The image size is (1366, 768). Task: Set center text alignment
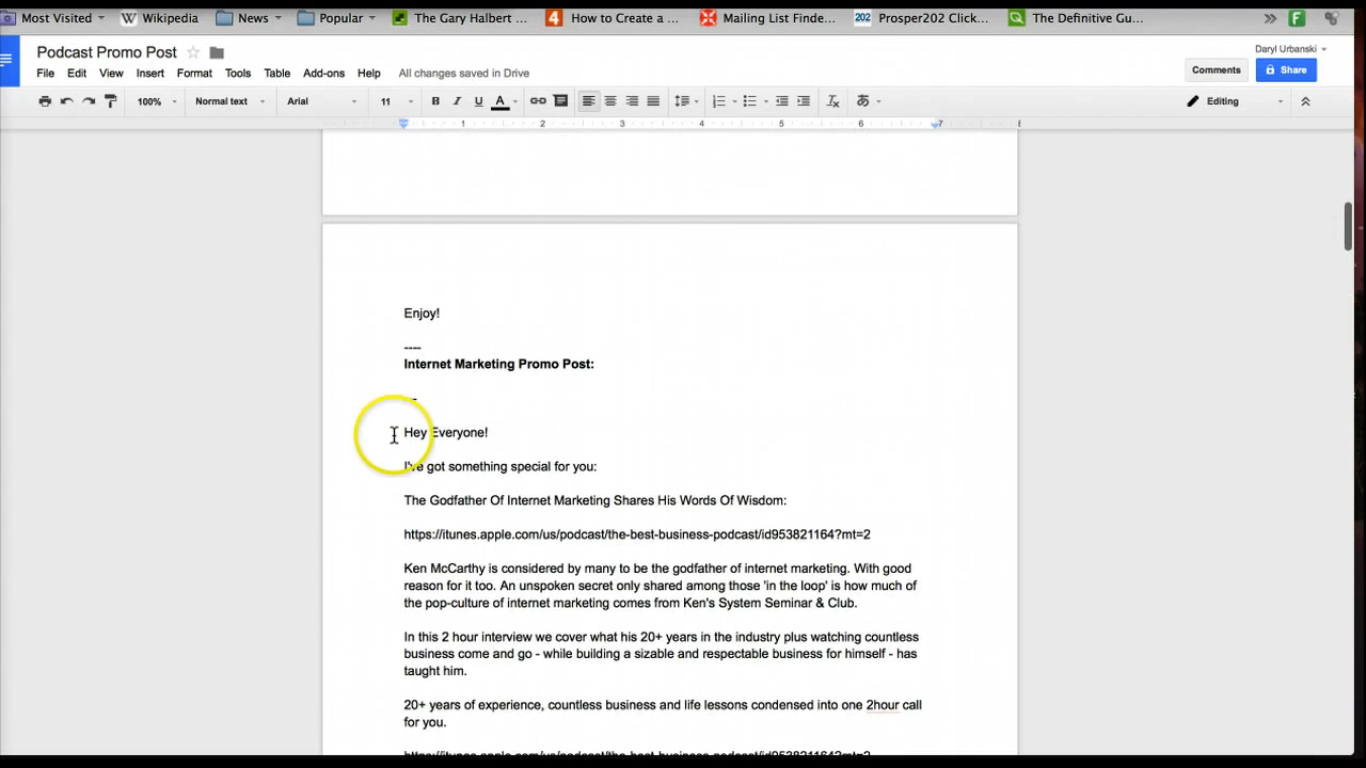click(610, 101)
